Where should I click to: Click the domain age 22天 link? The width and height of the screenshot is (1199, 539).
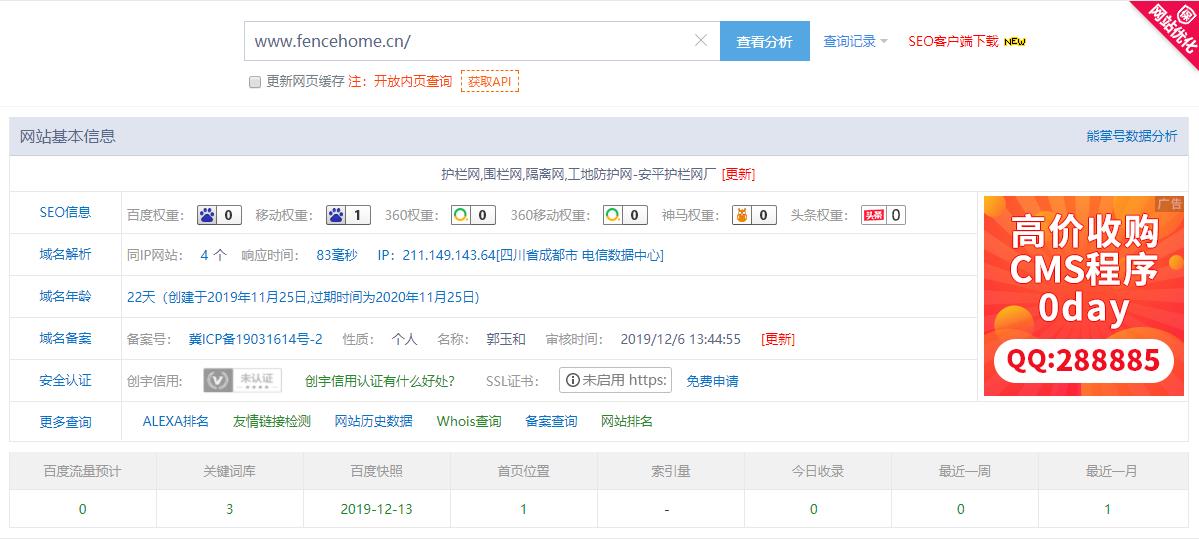(x=303, y=297)
